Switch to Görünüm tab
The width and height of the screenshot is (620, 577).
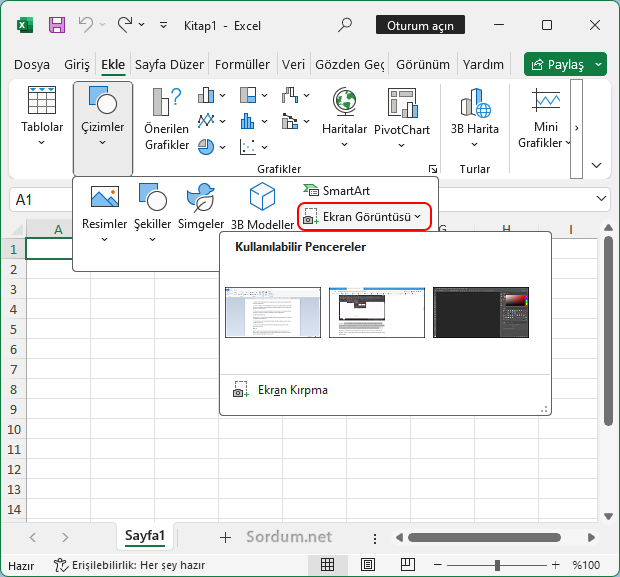tap(423, 64)
